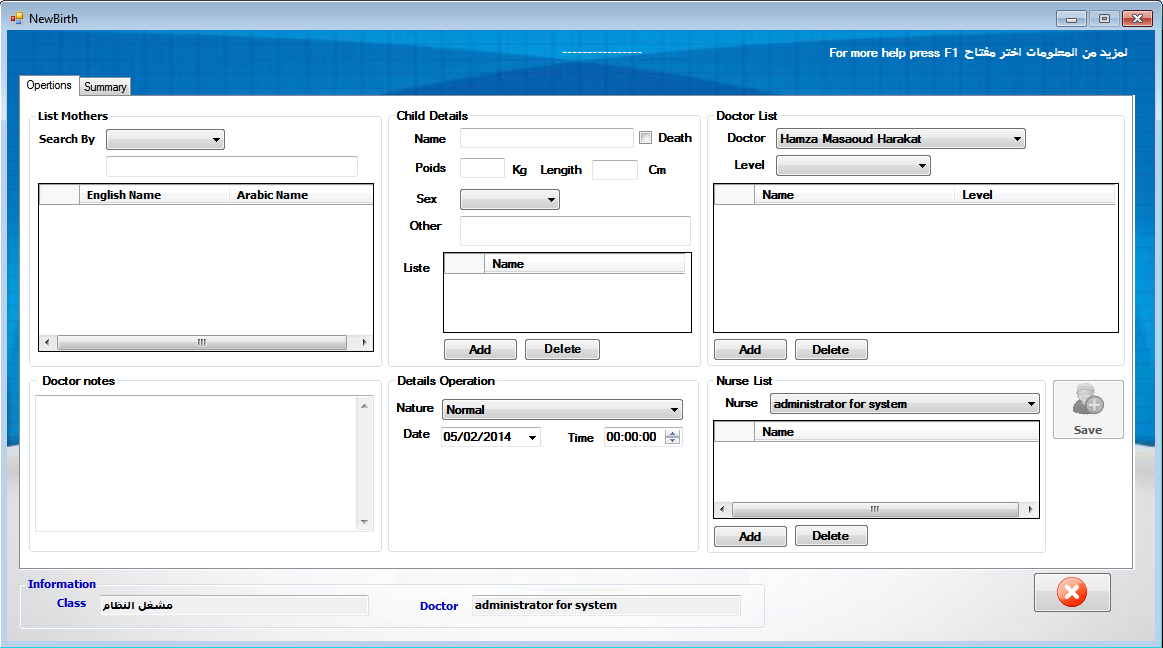The width and height of the screenshot is (1163, 648).
Task: Toggle the Death checkbox
Action: coord(646,138)
